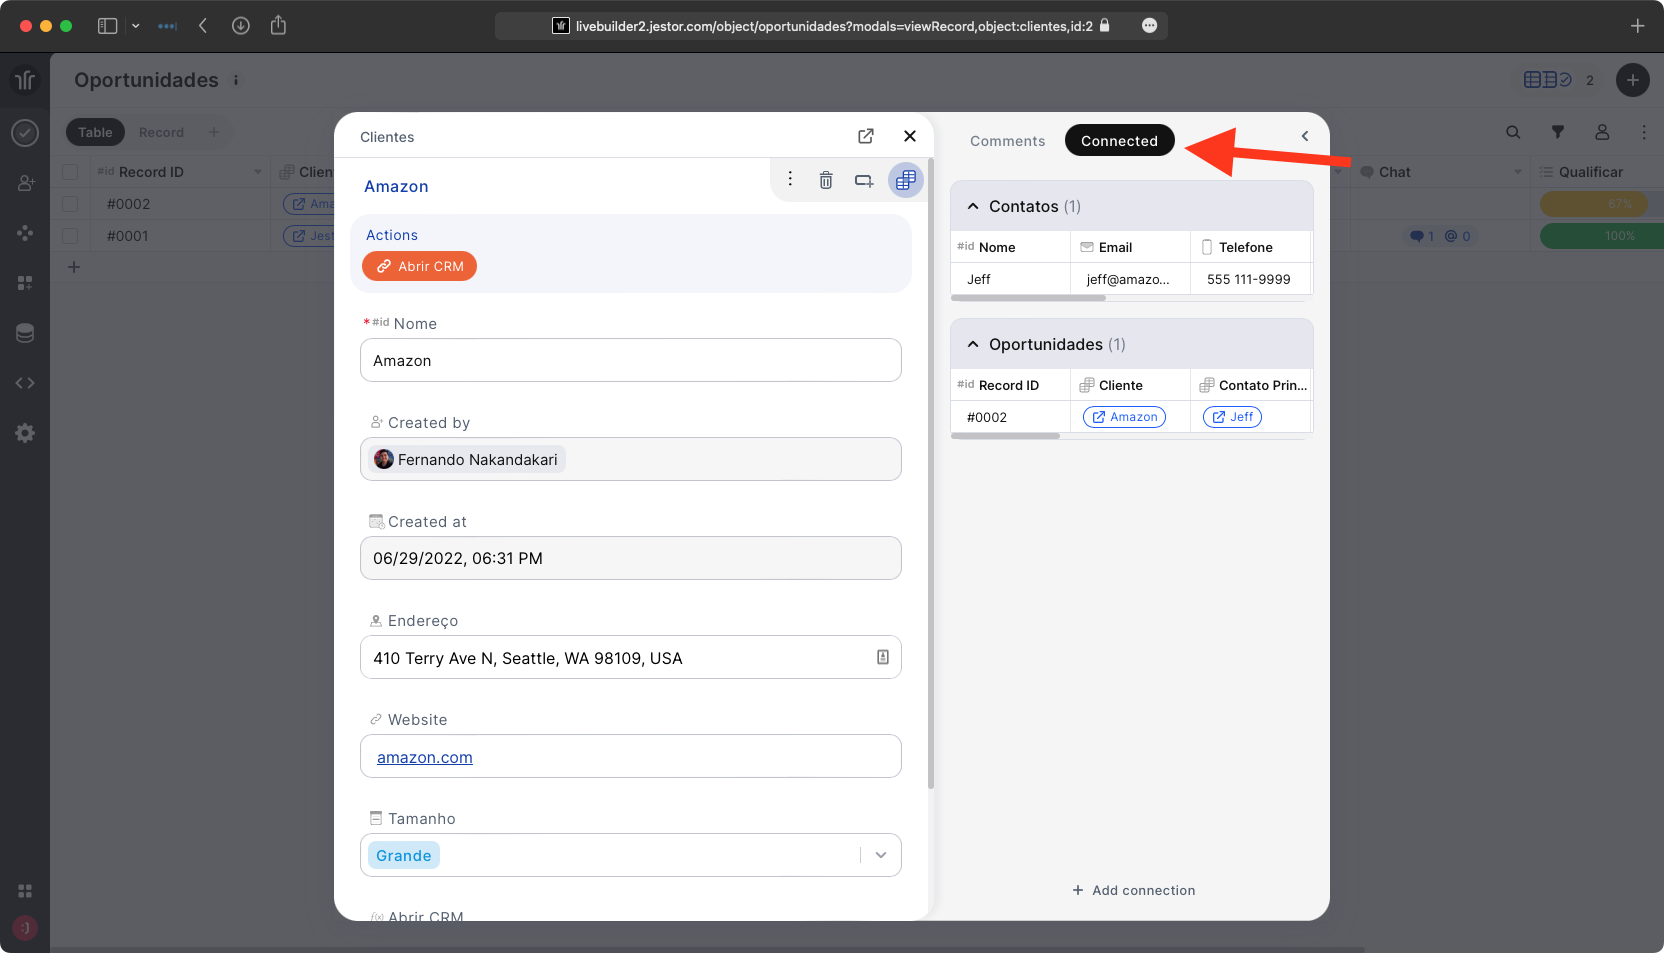The width and height of the screenshot is (1664, 953).
Task: Collapse the Contatos section
Action: click(x=973, y=206)
